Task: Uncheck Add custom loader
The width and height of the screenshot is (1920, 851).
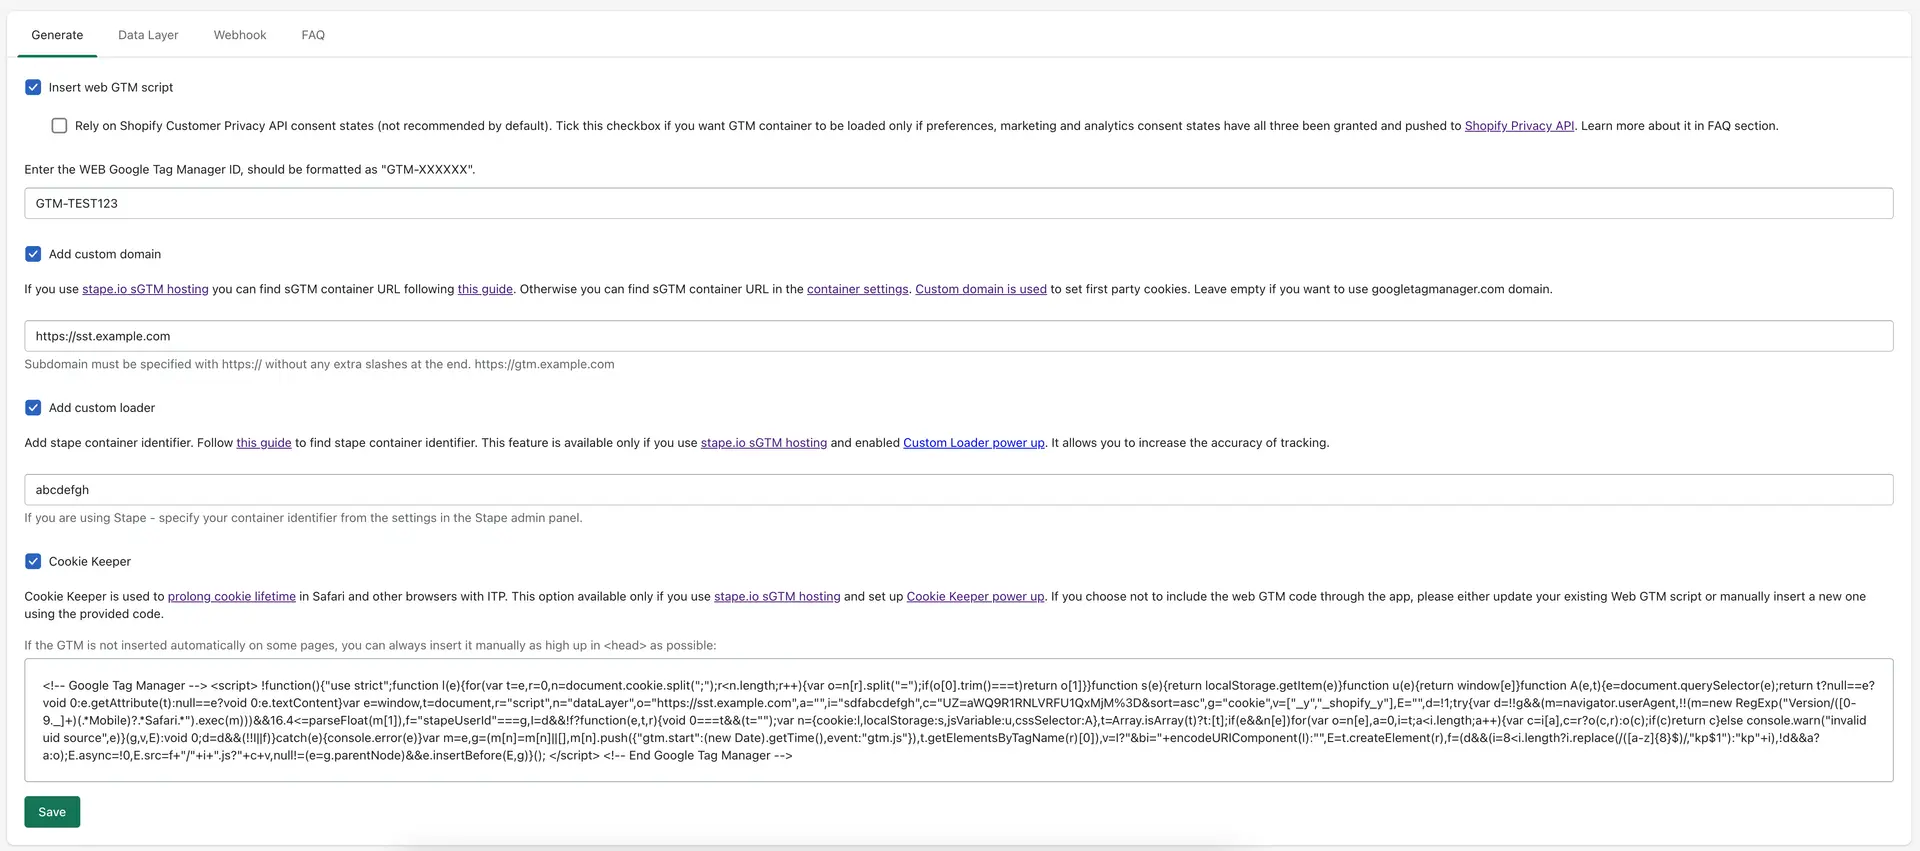Action: tap(33, 408)
